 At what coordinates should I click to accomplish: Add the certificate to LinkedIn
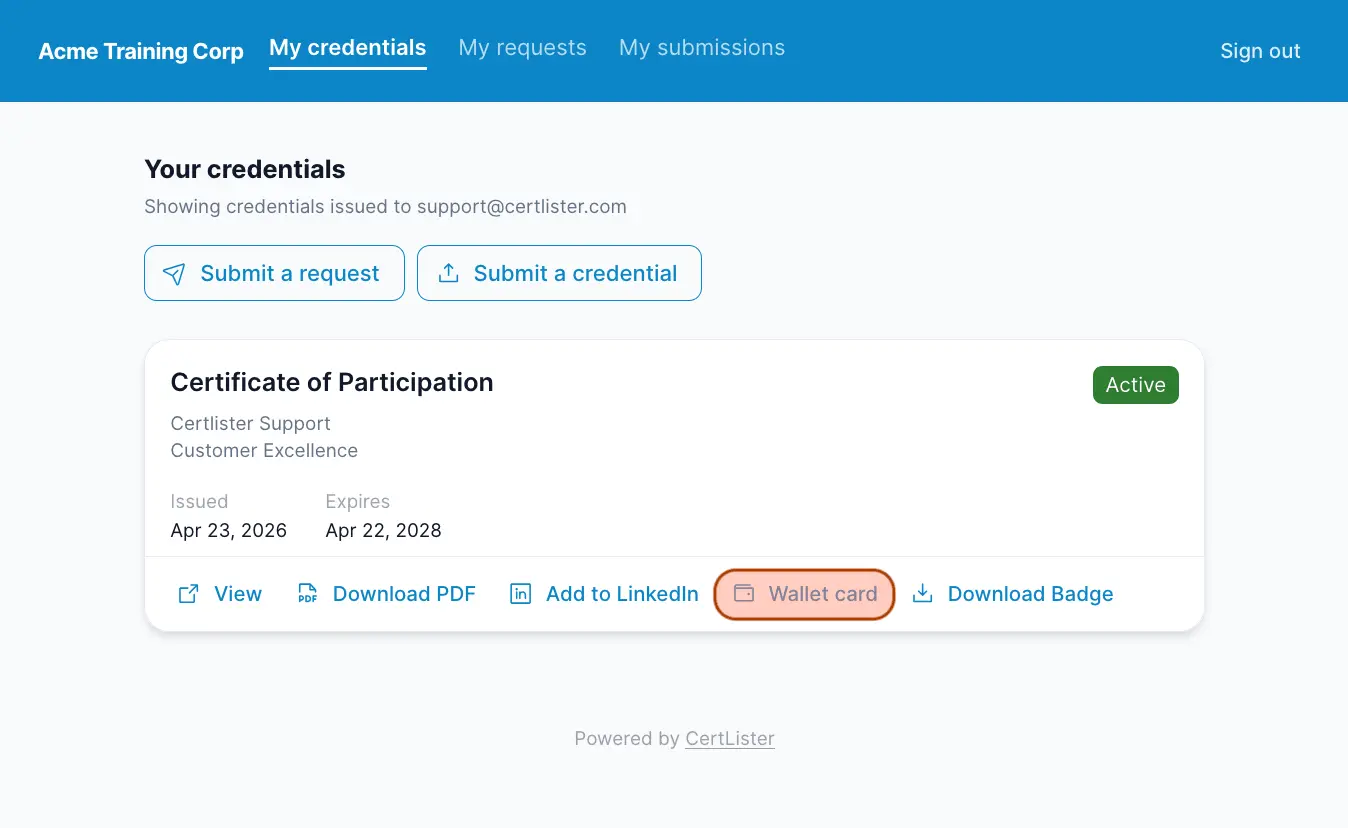(621, 593)
